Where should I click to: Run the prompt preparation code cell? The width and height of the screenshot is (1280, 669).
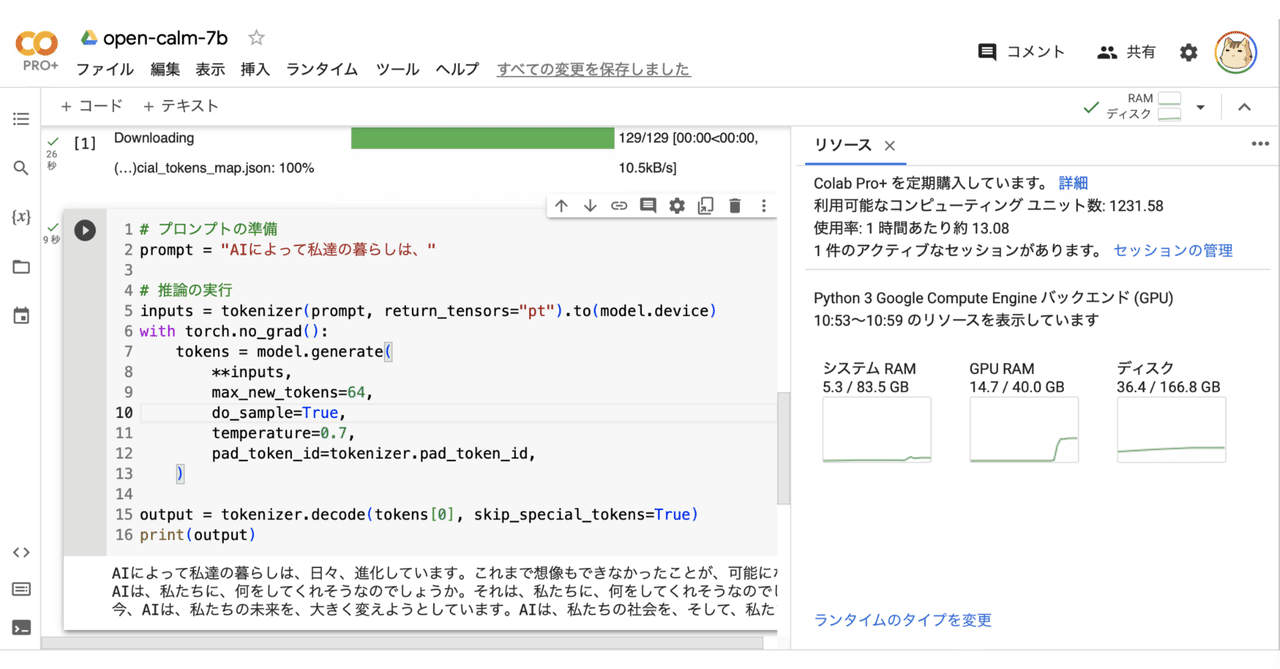(84, 230)
